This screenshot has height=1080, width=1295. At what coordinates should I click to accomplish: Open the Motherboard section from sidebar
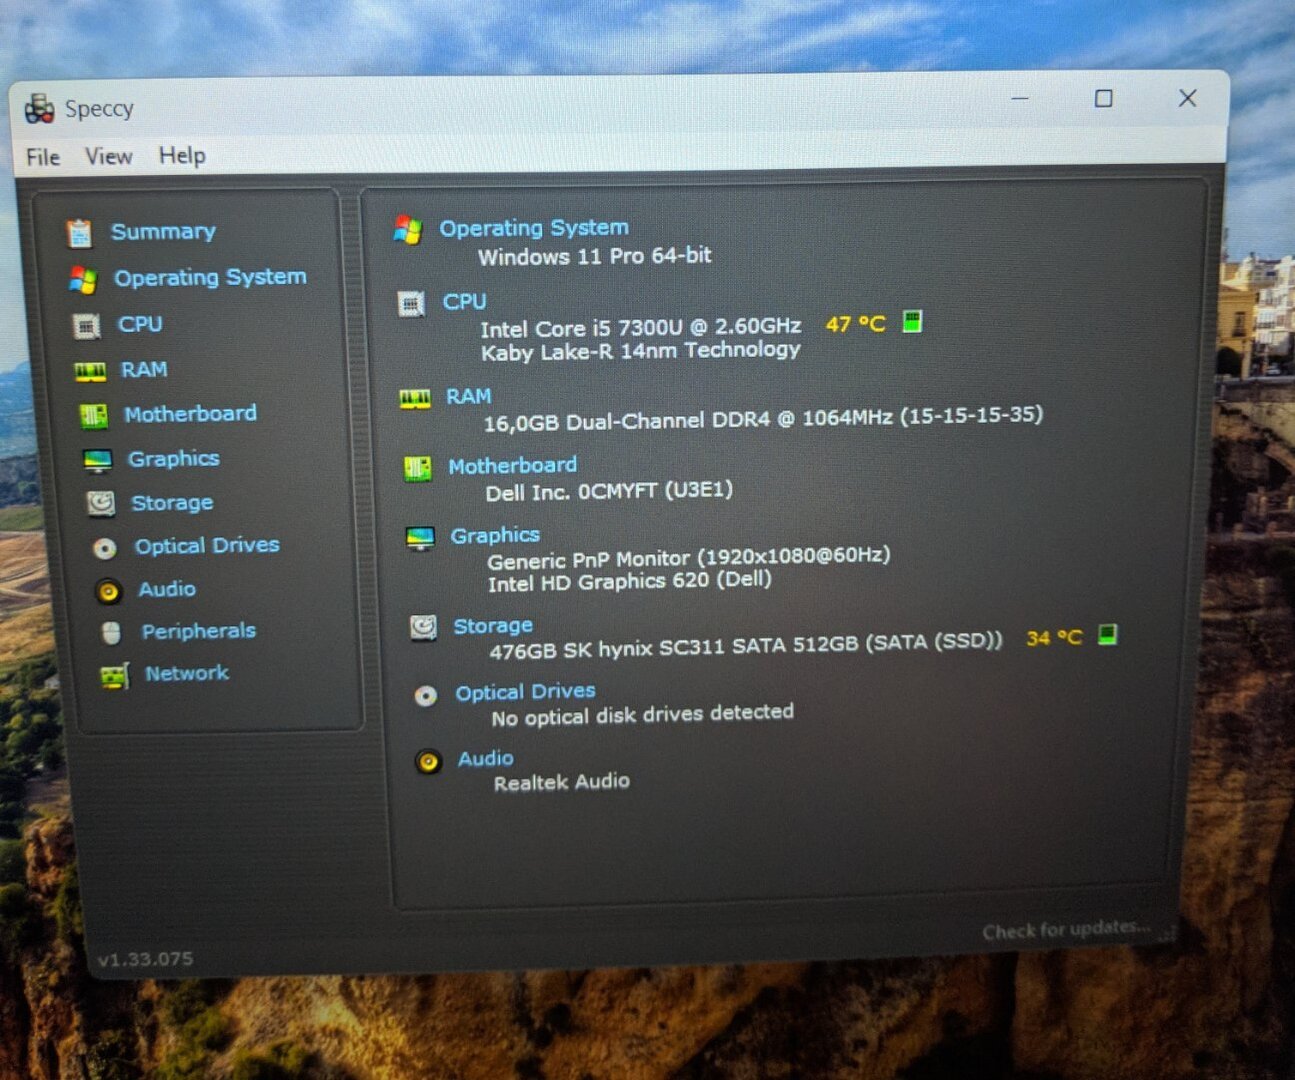190,413
